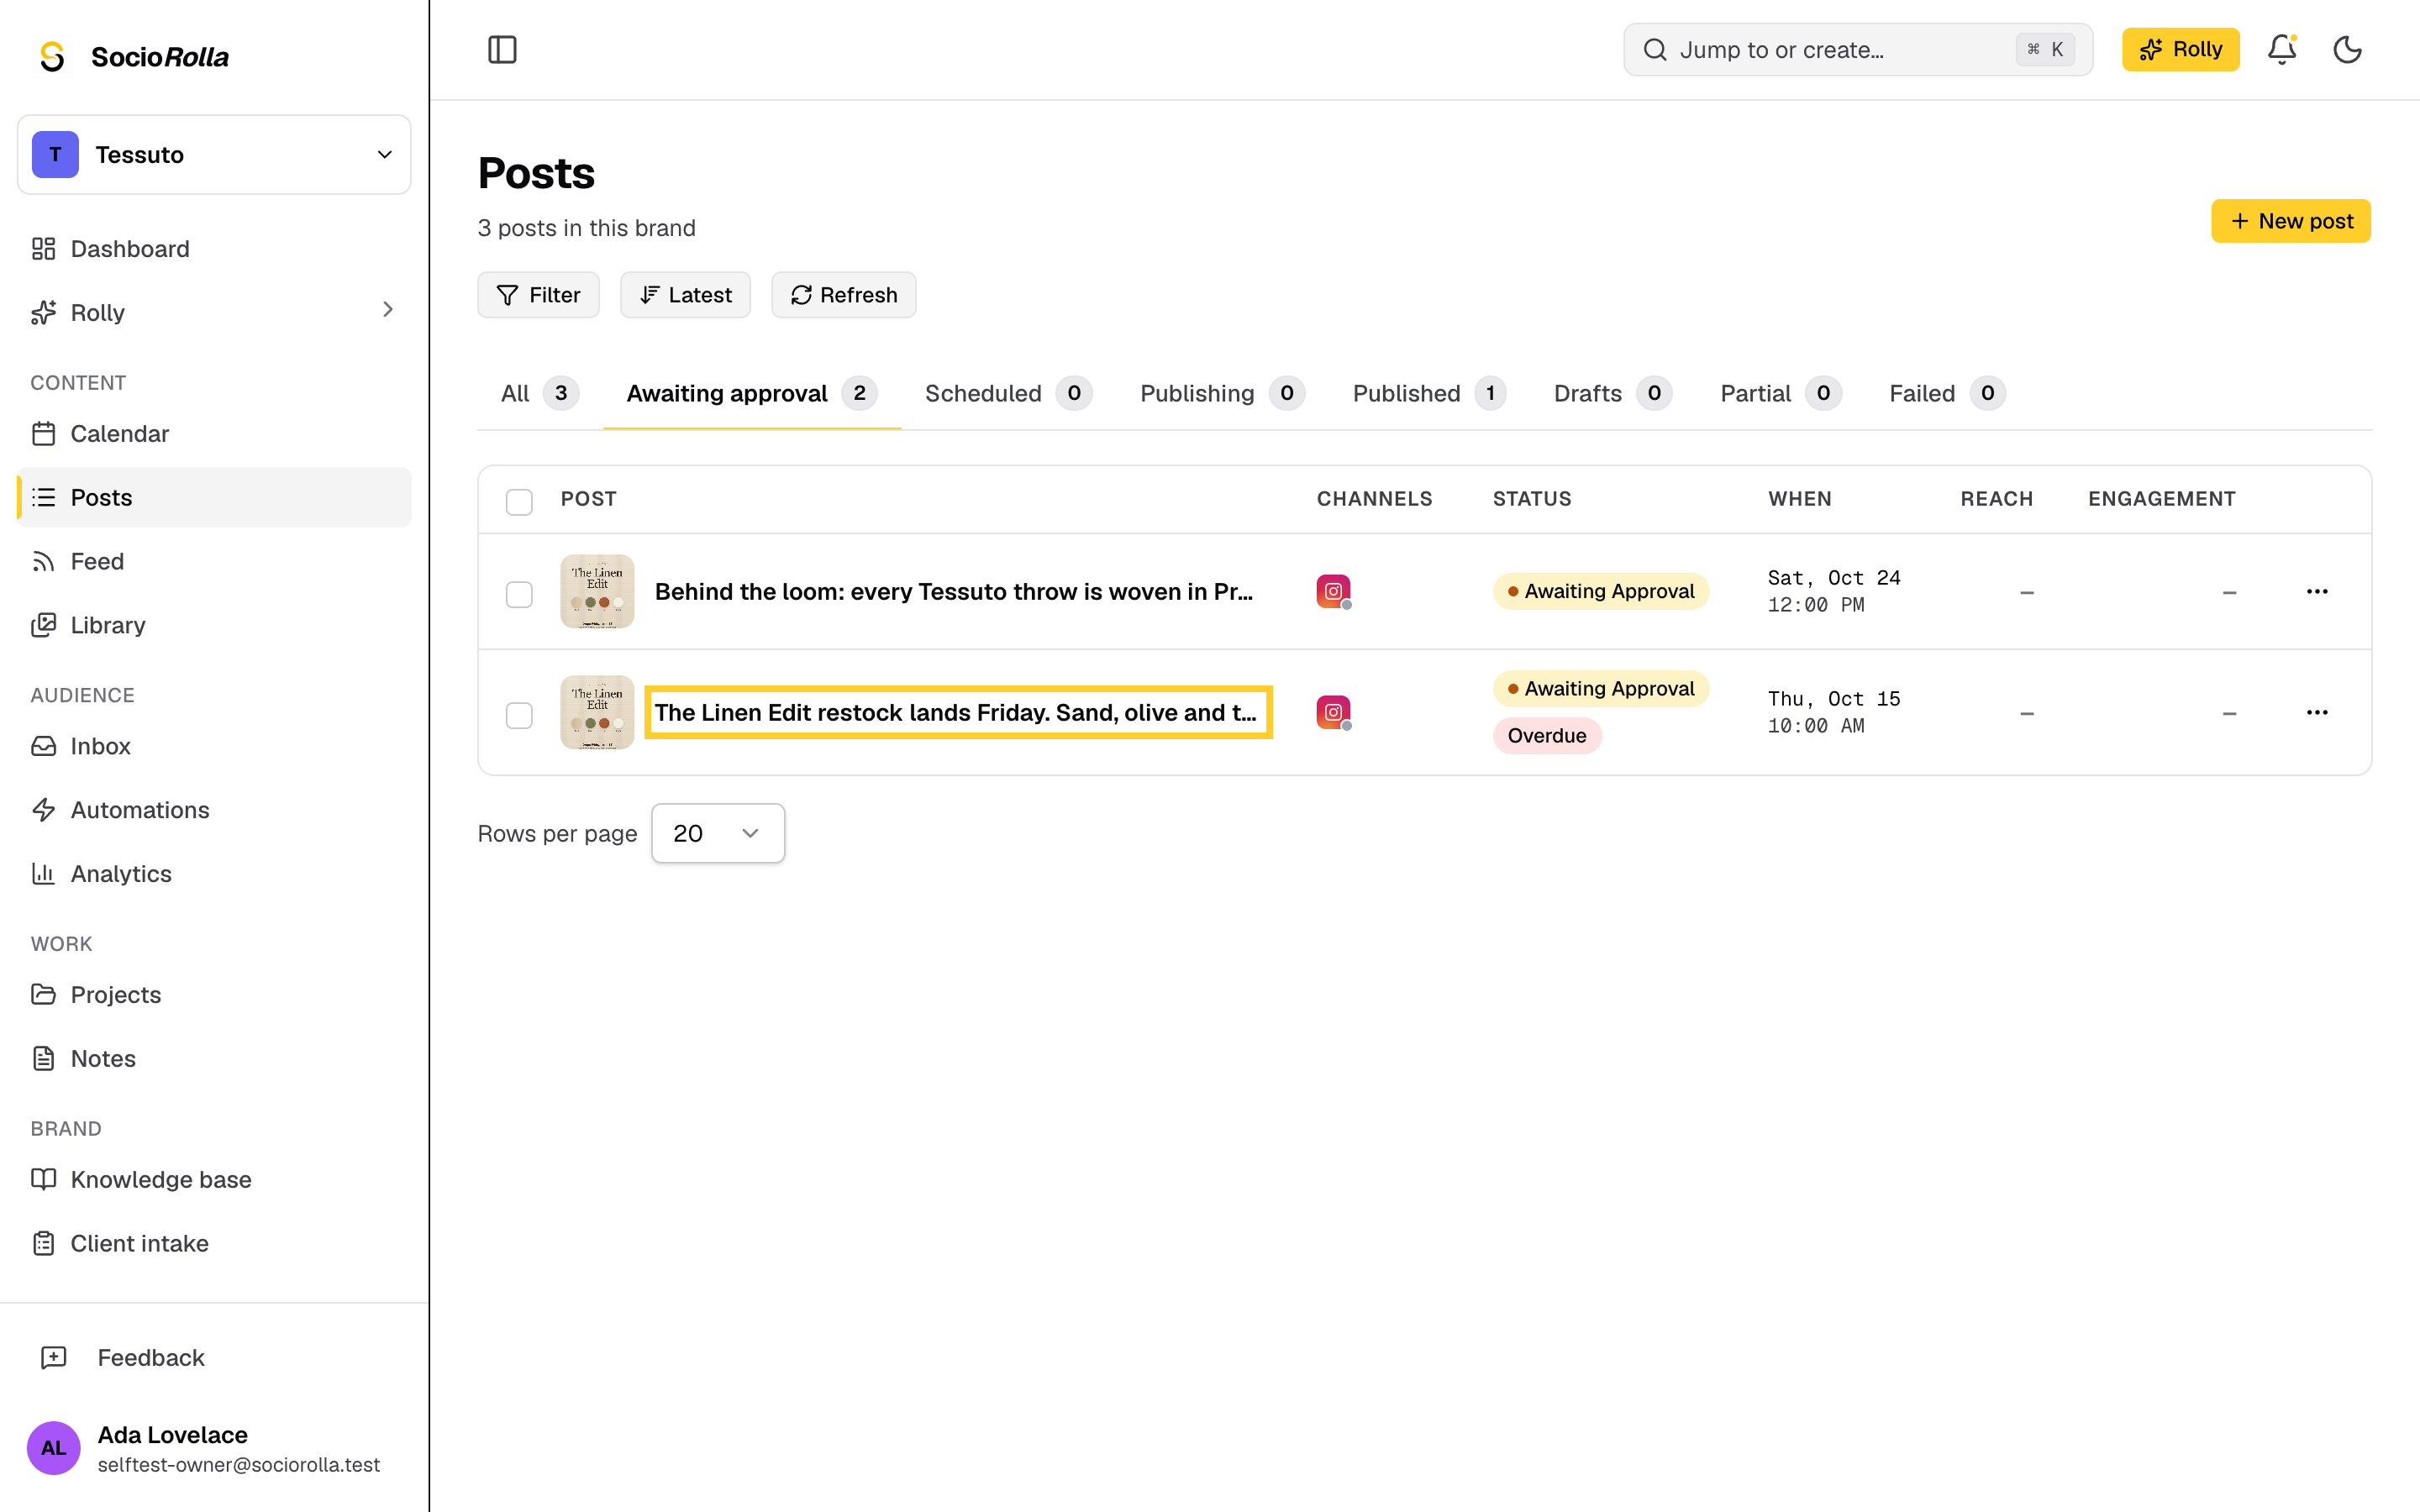Open the Linen Edit restock post title
Screen dimensions: 2420x1512
coord(956,712)
